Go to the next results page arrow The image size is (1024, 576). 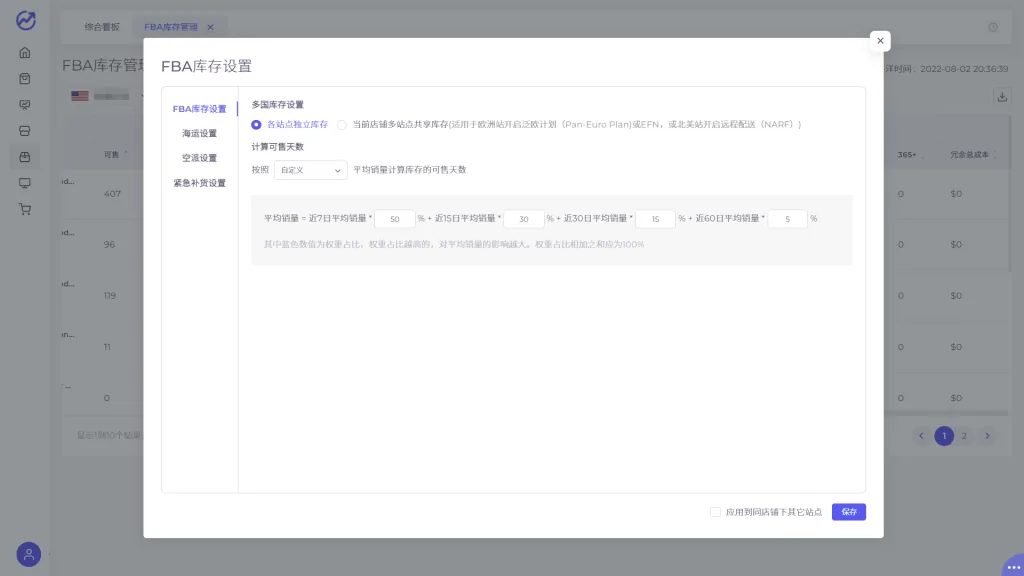[x=987, y=436]
